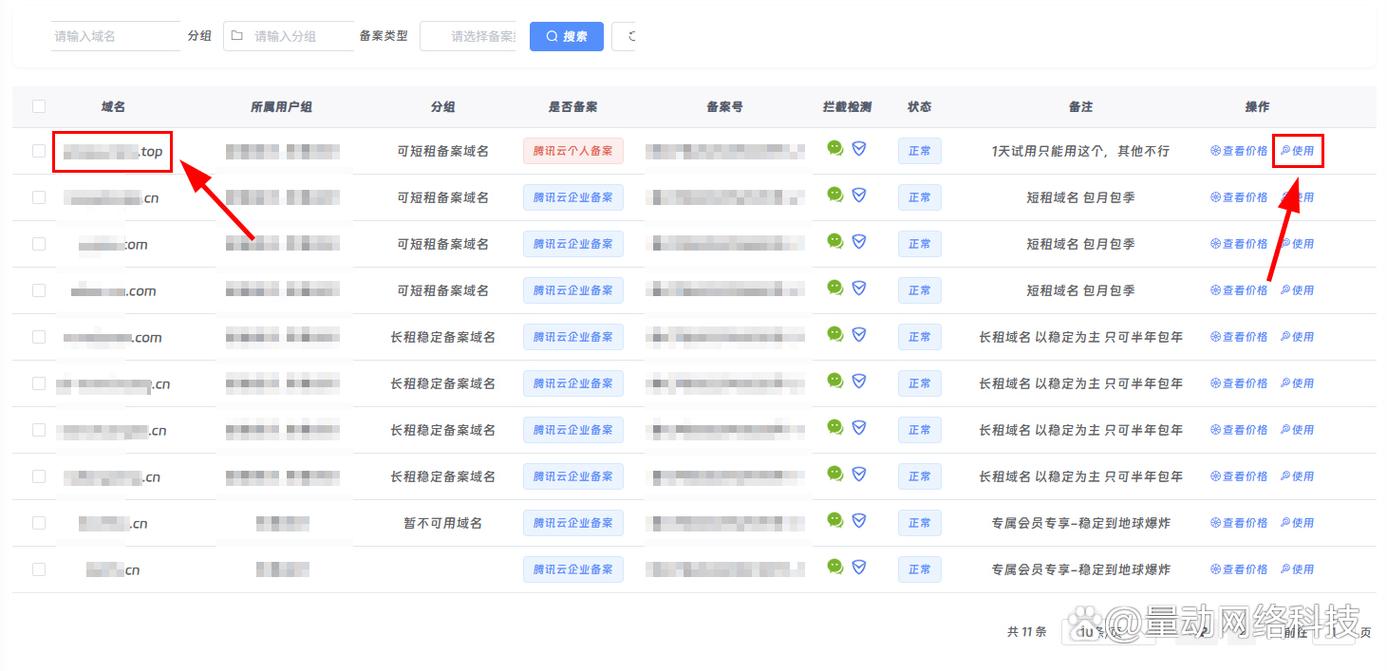Click 查看价格 in the second row
The height and width of the screenshot is (671, 1387).
point(1243,197)
